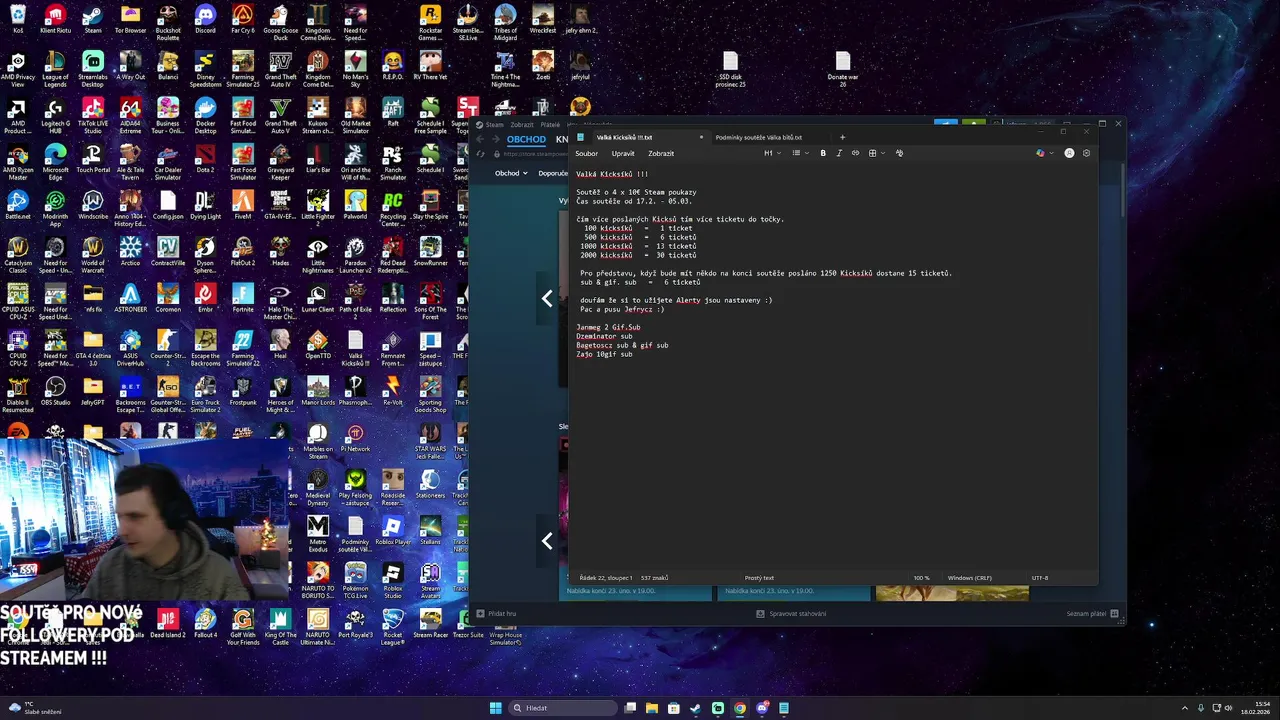The height and width of the screenshot is (720, 1280).
Task: Select the OBS Studio desktop shortcut
Action: tap(55, 391)
